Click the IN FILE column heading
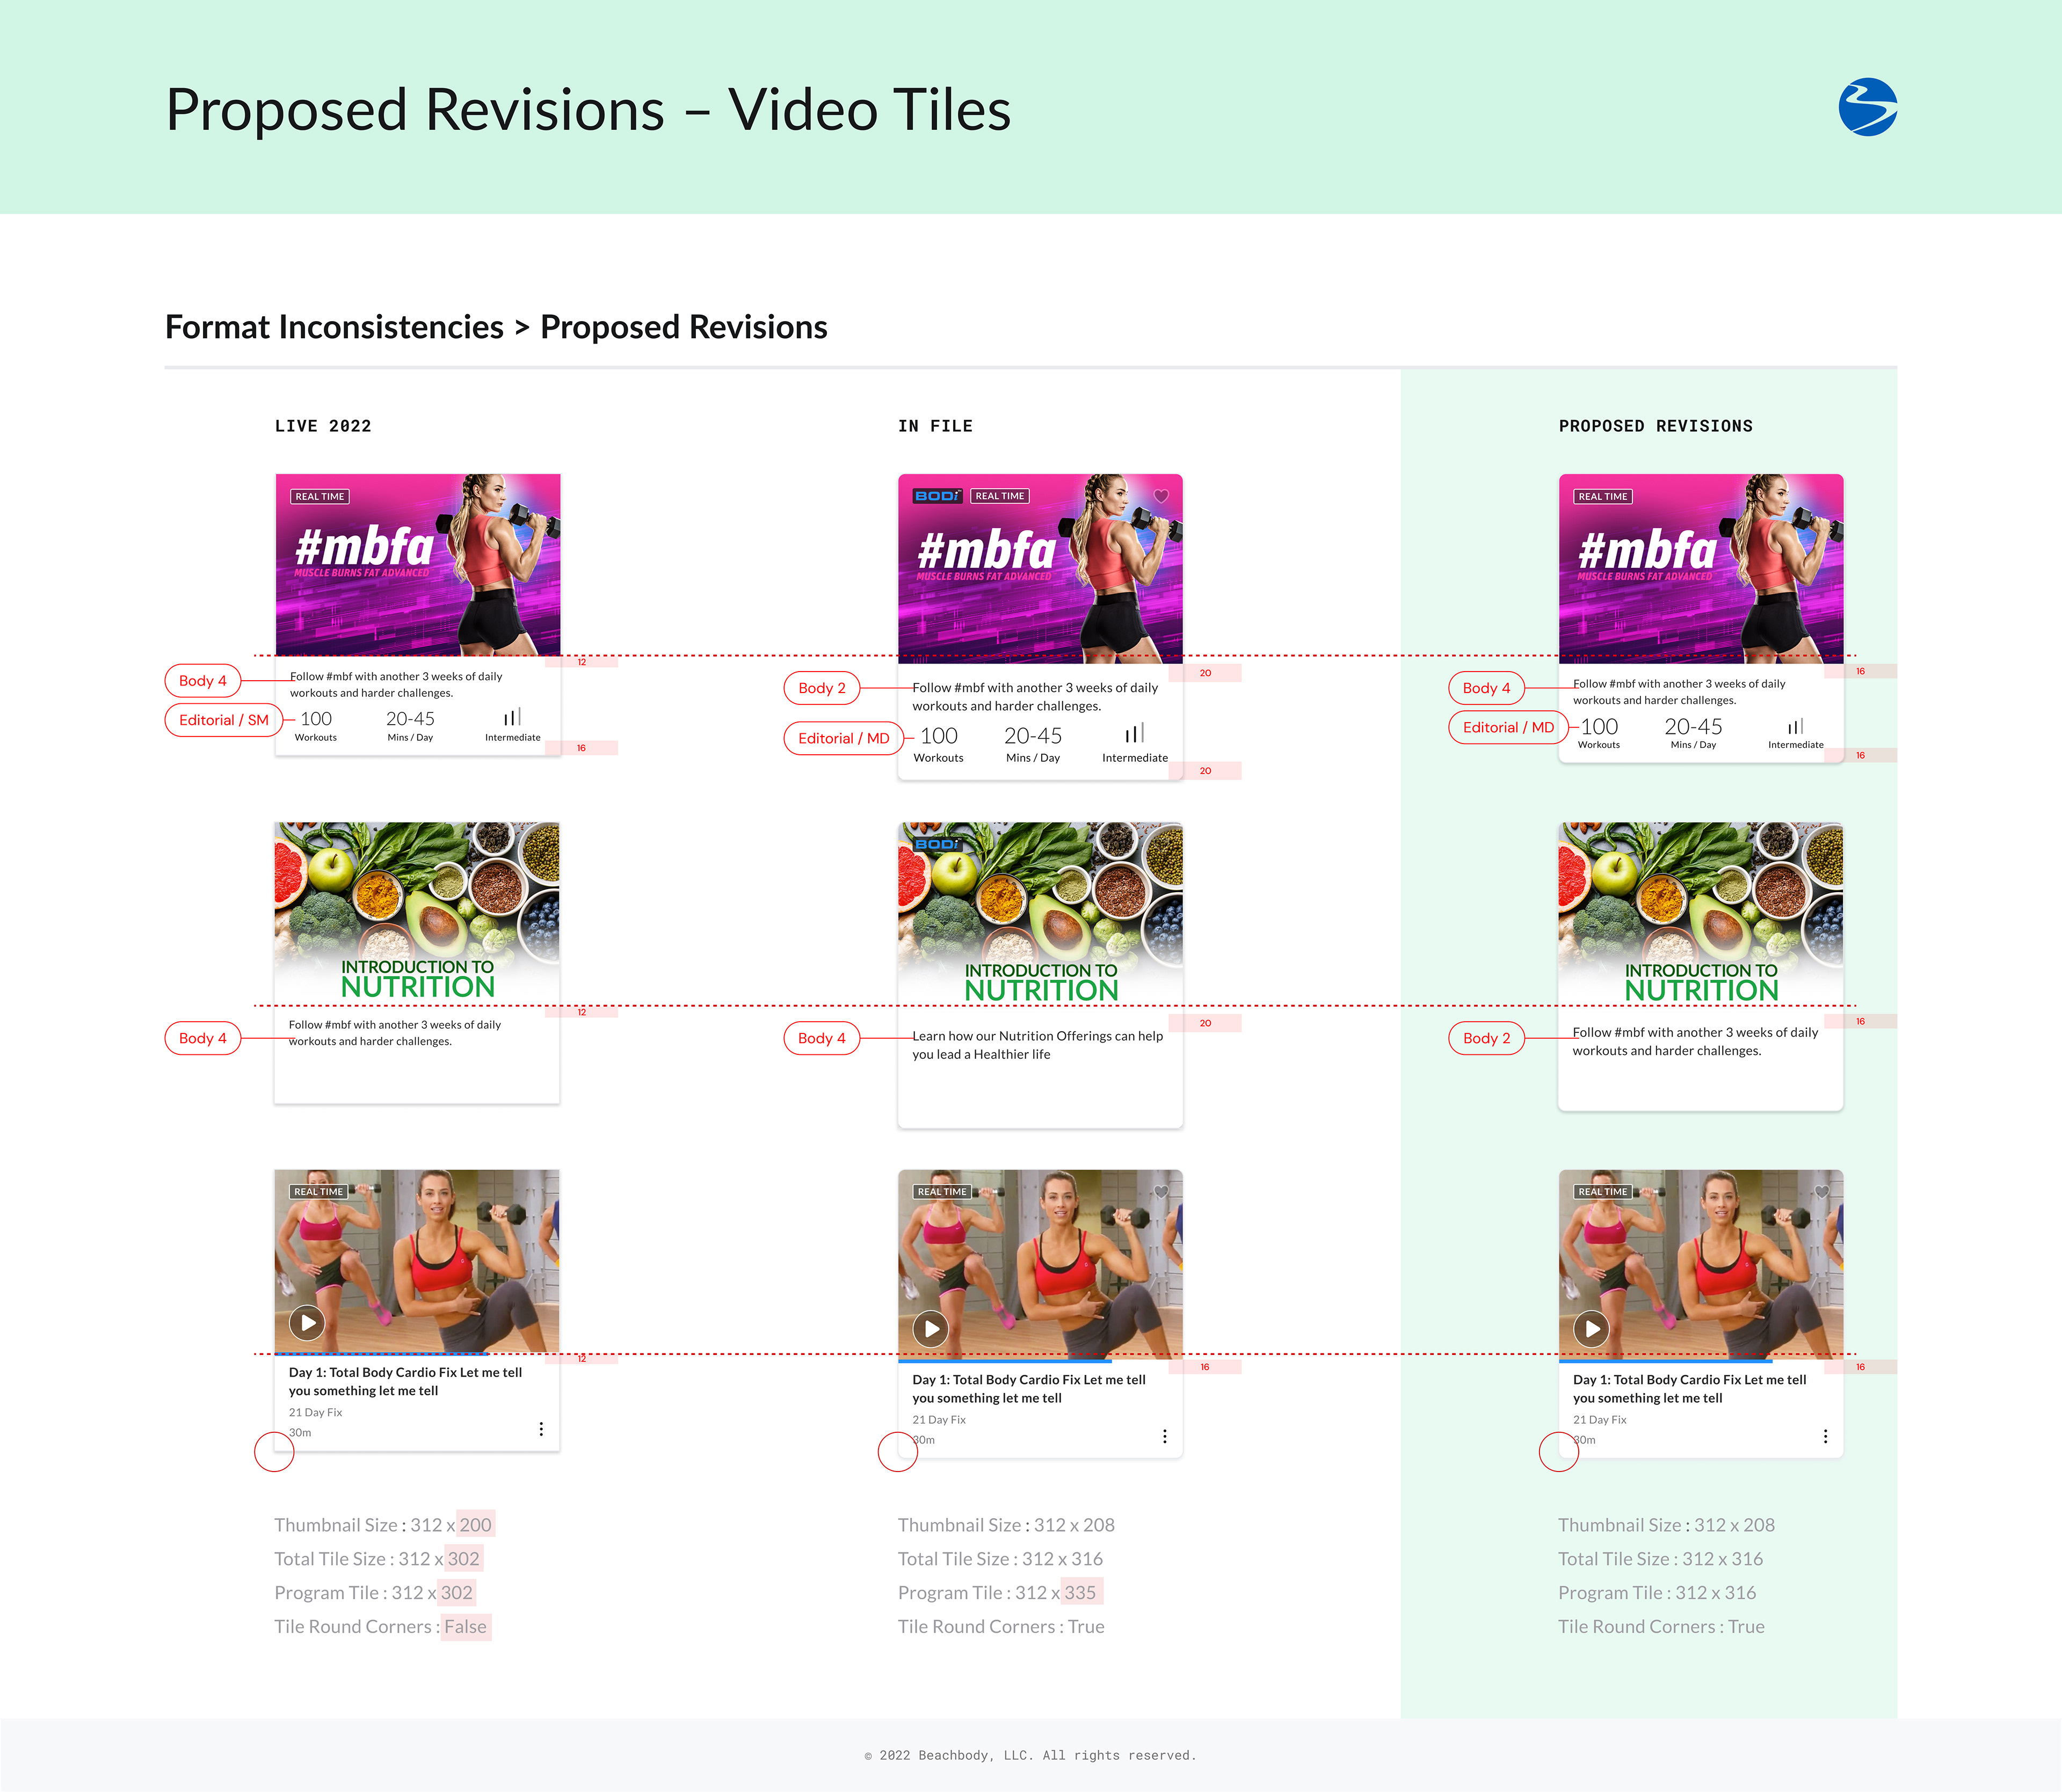Viewport: 2062px width, 1792px height. 935,426
